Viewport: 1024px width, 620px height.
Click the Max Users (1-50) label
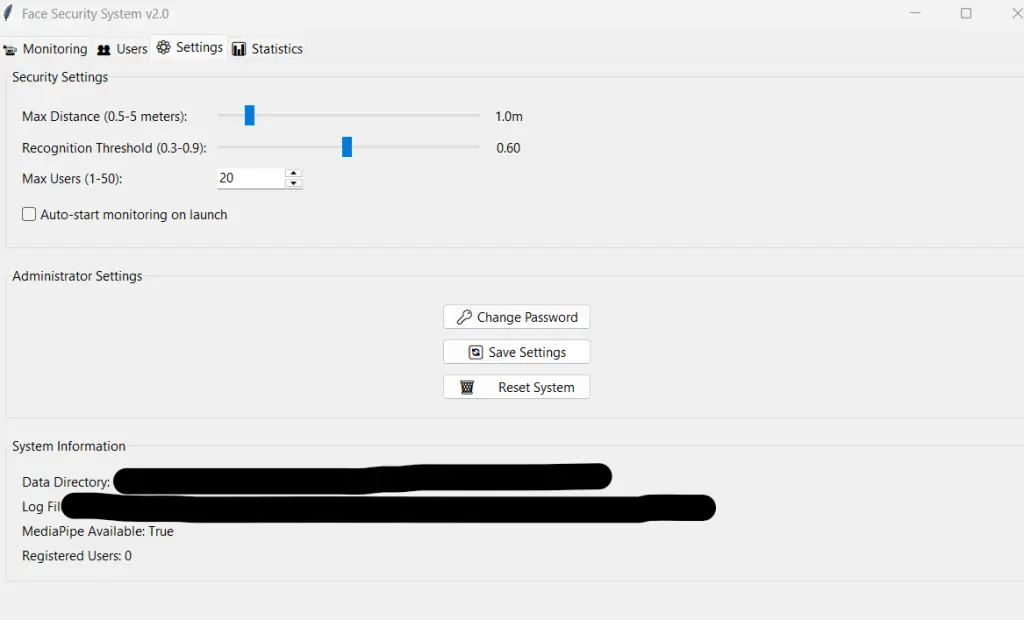(72, 178)
